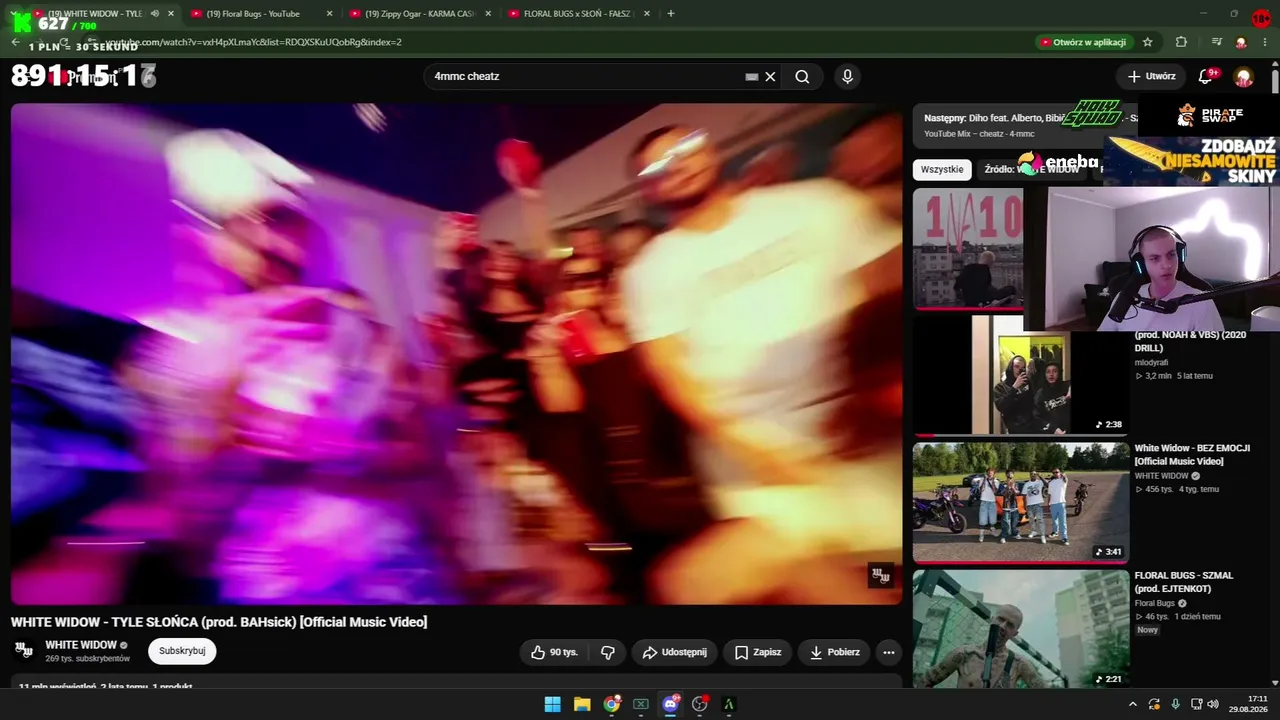Show hidden system tray icons

(x=1133, y=704)
